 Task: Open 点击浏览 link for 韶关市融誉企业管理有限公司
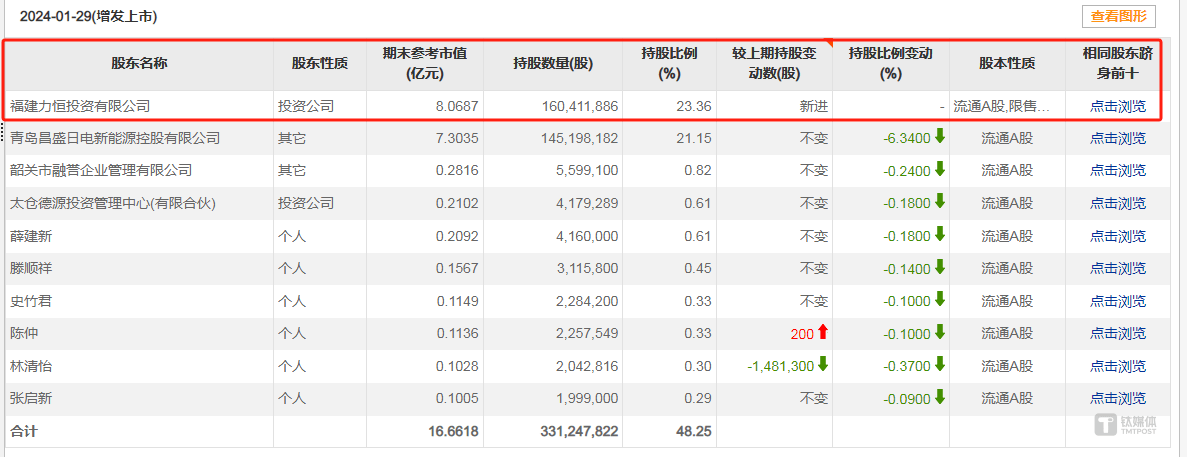1117,171
